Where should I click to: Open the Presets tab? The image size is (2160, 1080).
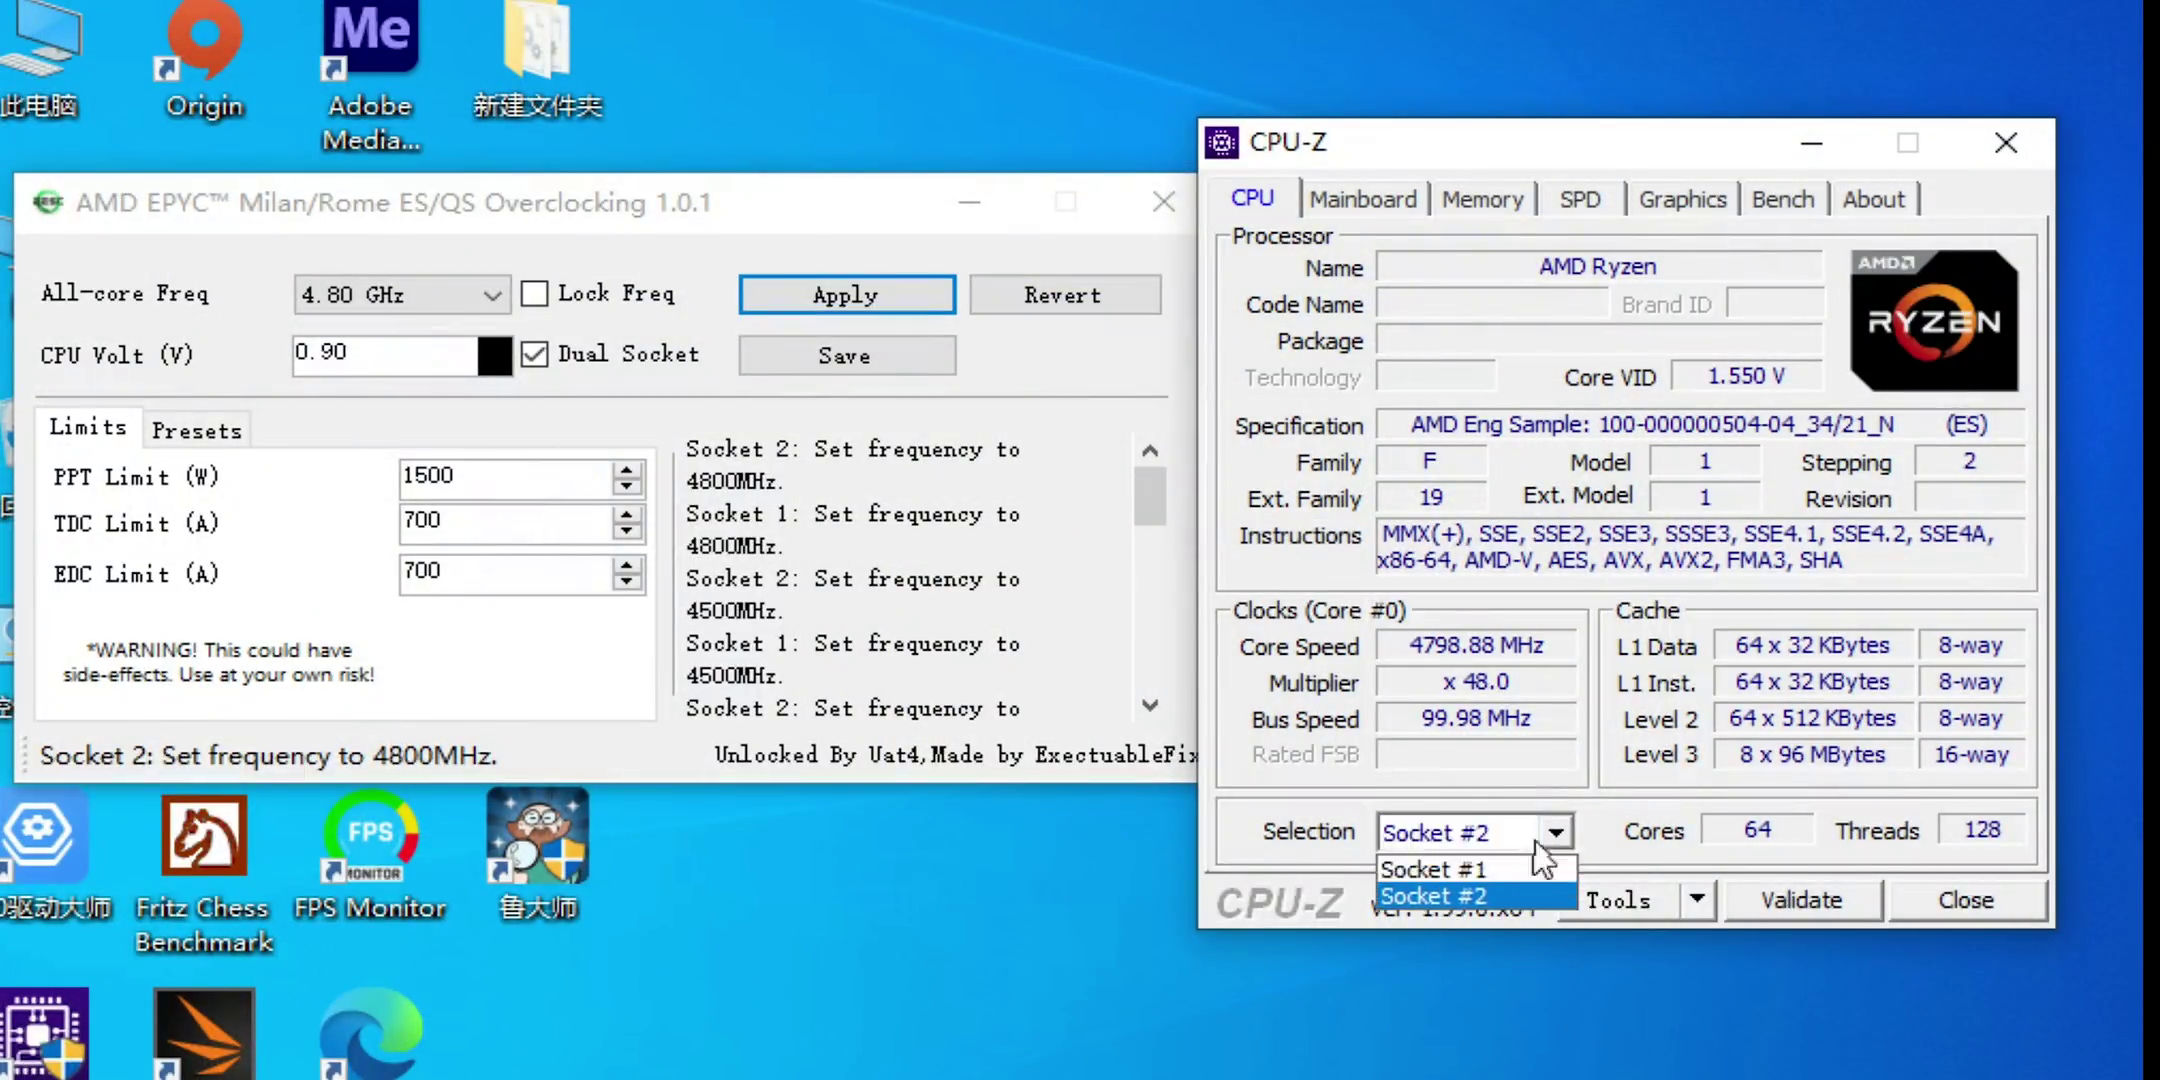pyautogui.click(x=196, y=431)
